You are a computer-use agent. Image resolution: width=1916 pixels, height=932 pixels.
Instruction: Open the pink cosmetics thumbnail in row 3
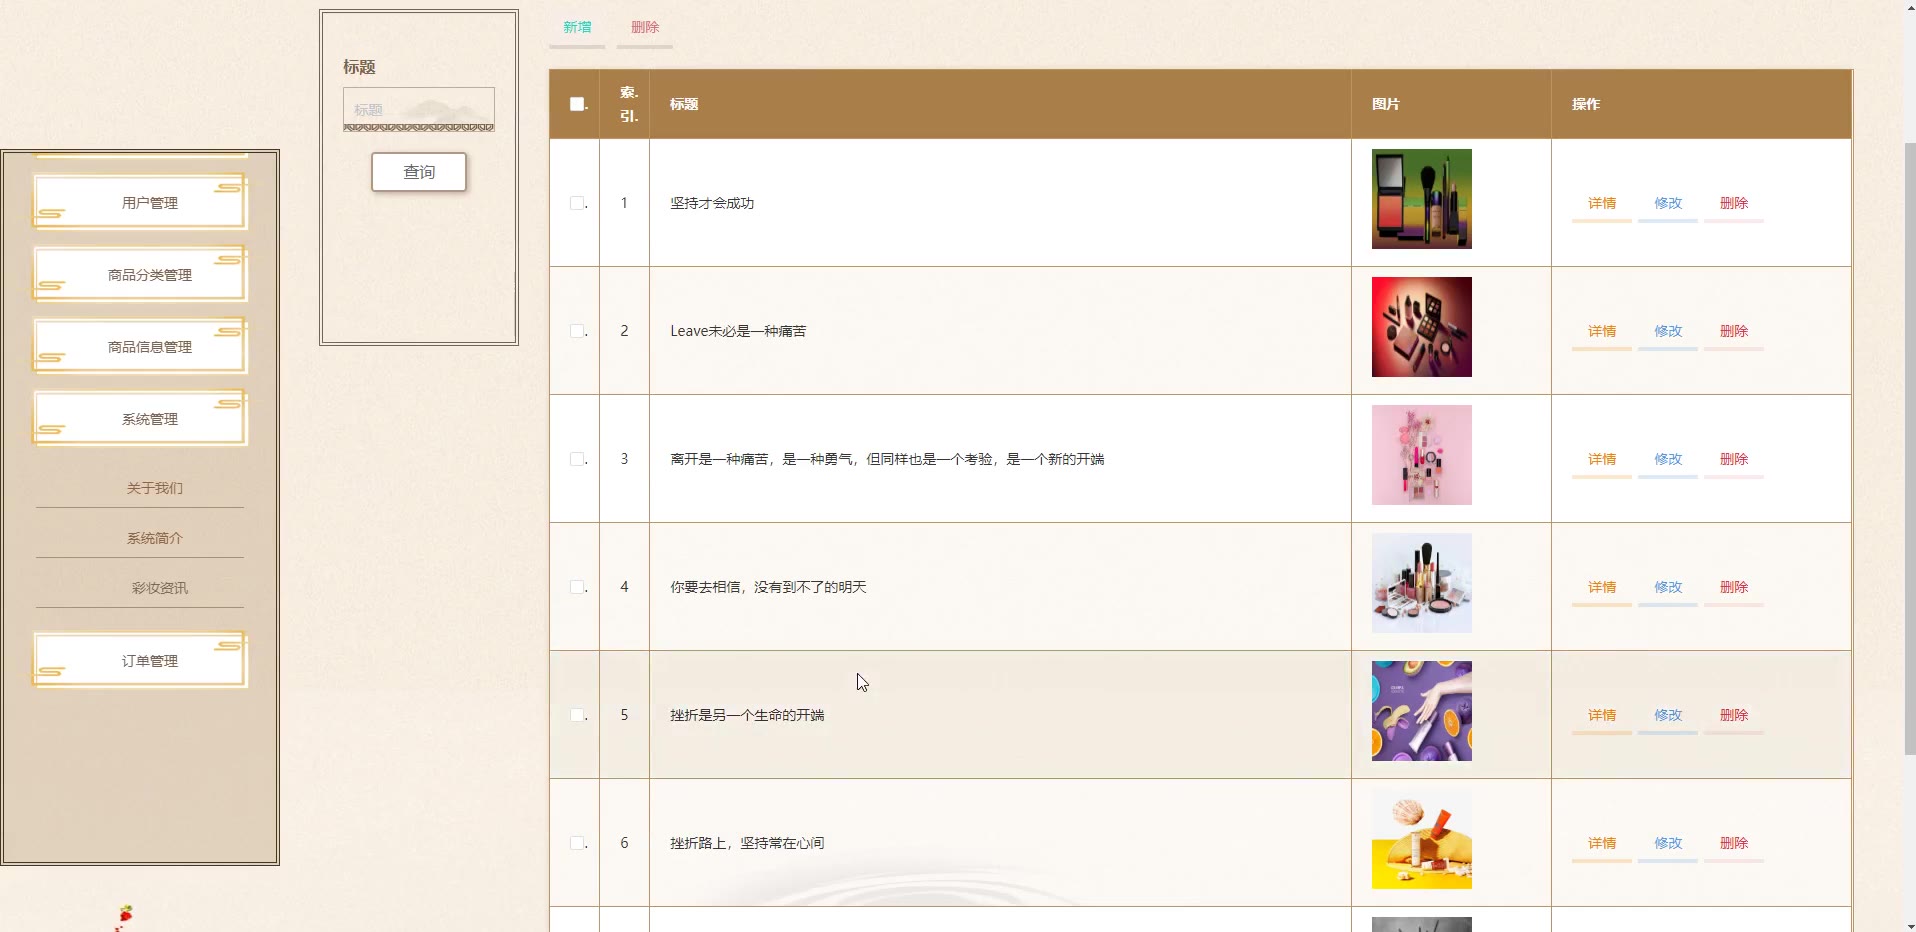(x=1422, y=455)
